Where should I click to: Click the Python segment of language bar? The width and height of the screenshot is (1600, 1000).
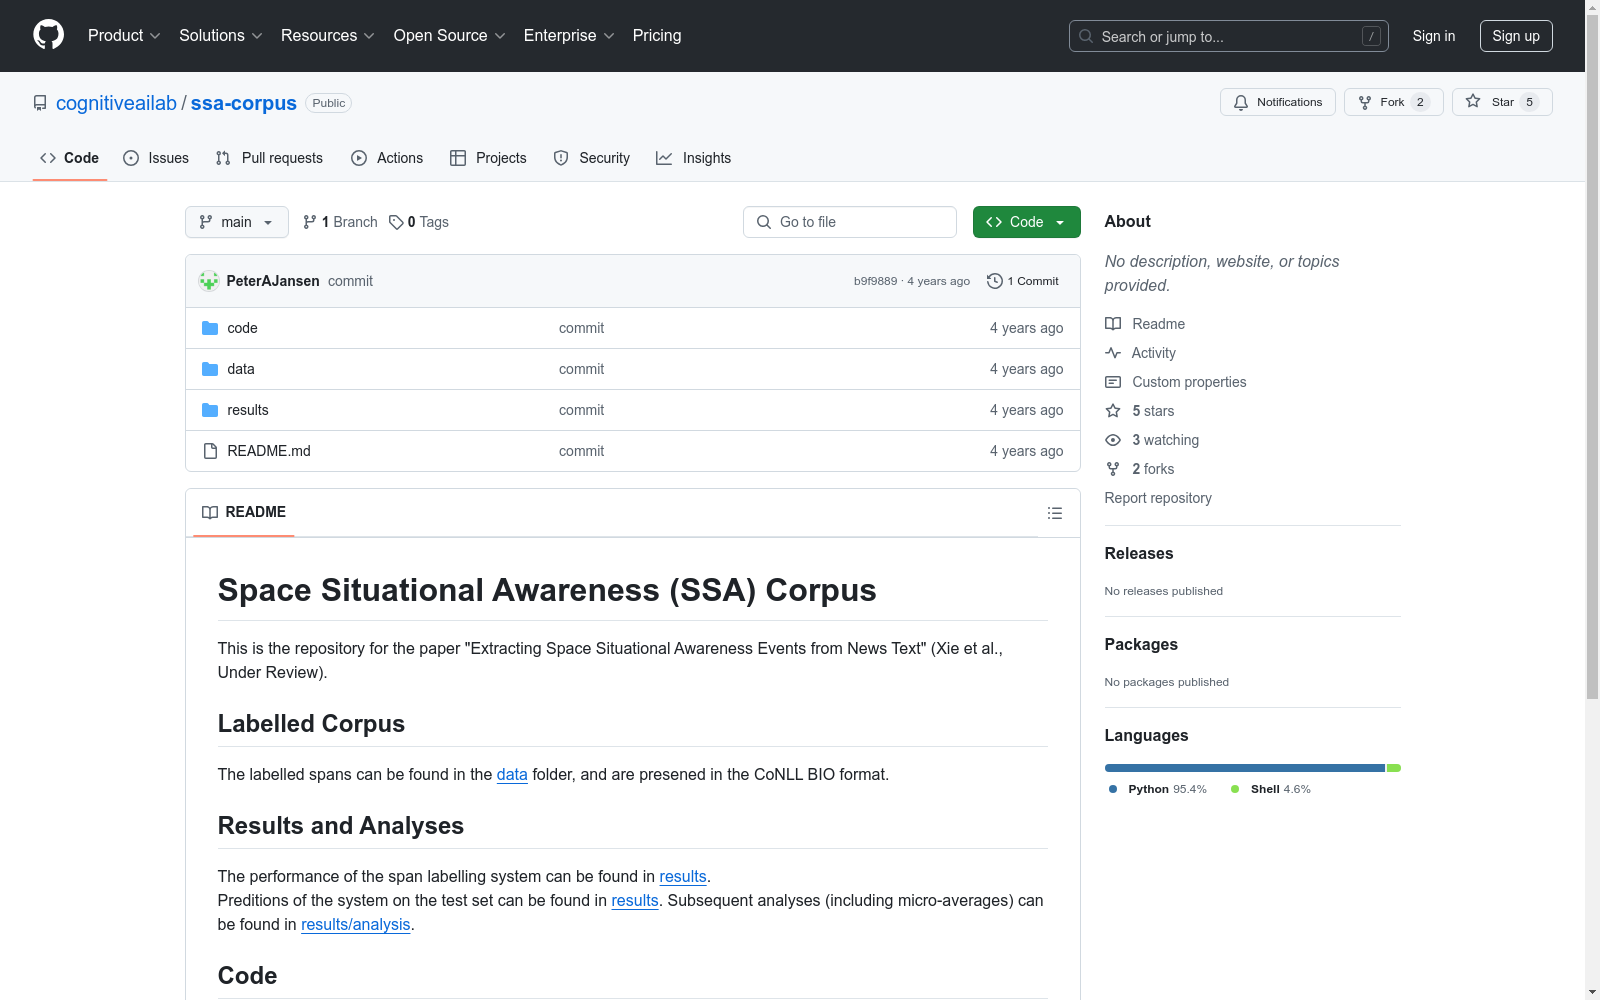click(x=1245, y=768)
